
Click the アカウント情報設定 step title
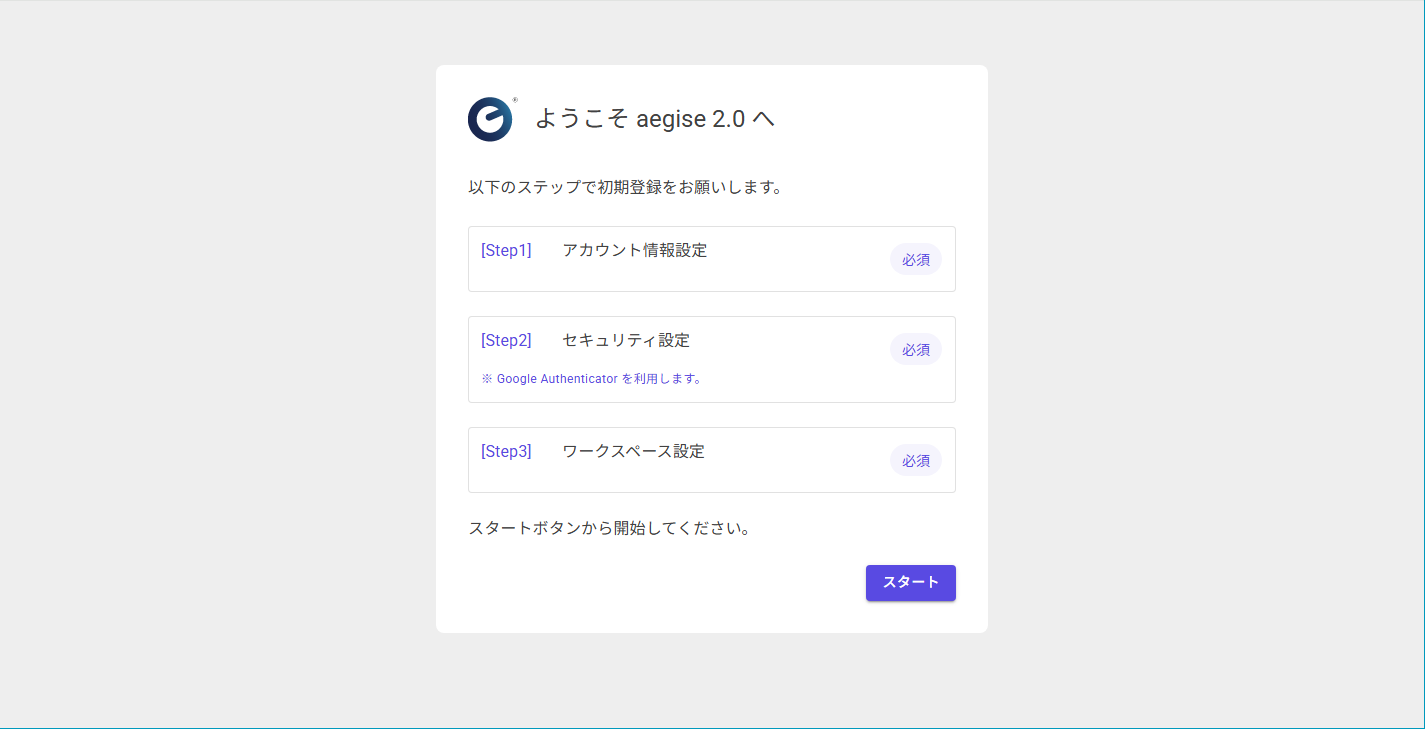click(634, 250)
